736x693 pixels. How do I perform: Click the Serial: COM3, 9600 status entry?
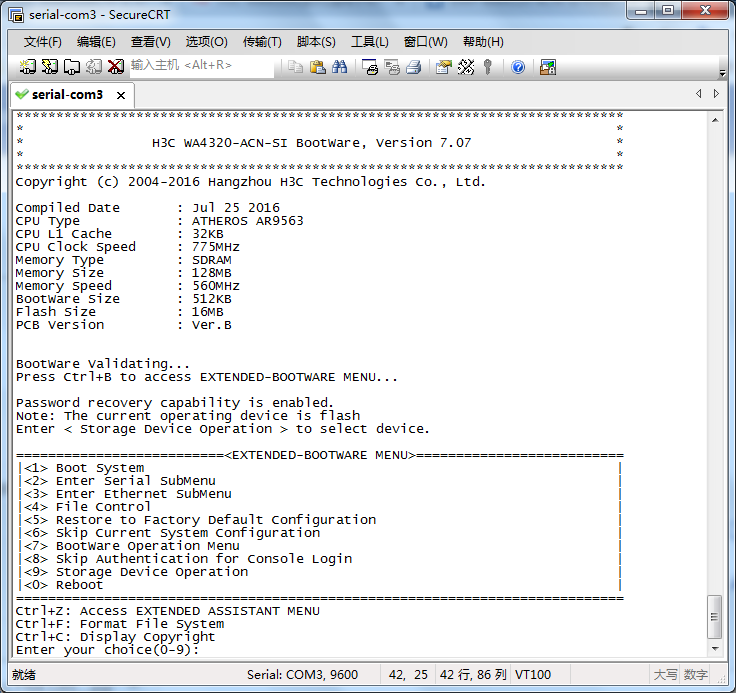click(302, 675)
